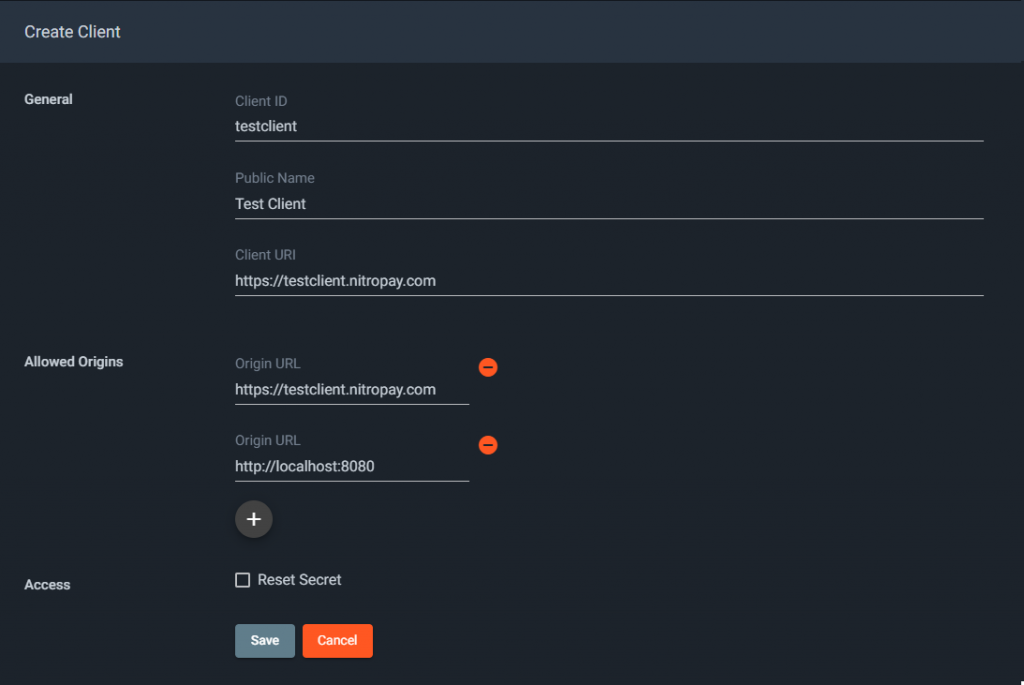Remove the localhost:8080 origin URL
The width and height of the screenshot is (1024, 685).
click(x=488, y=445)
